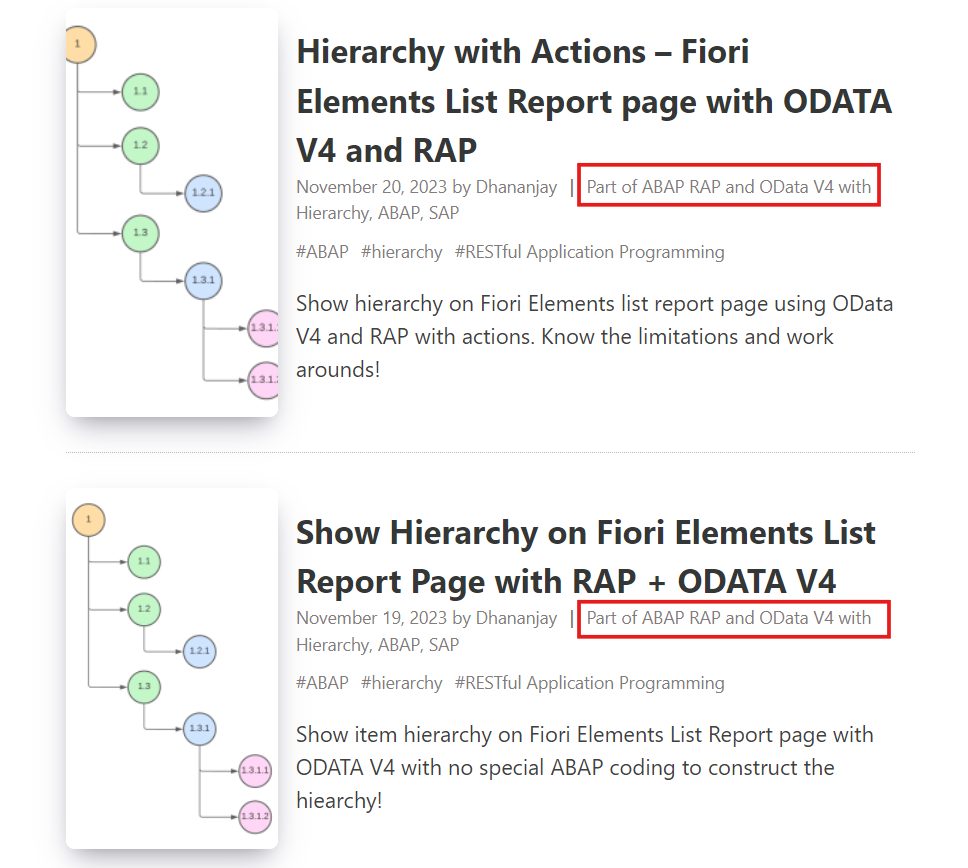Click the orange root node 1 in first diagram
Image resolution: width=968 pixels, height=868 pixels.
[80, 44]
